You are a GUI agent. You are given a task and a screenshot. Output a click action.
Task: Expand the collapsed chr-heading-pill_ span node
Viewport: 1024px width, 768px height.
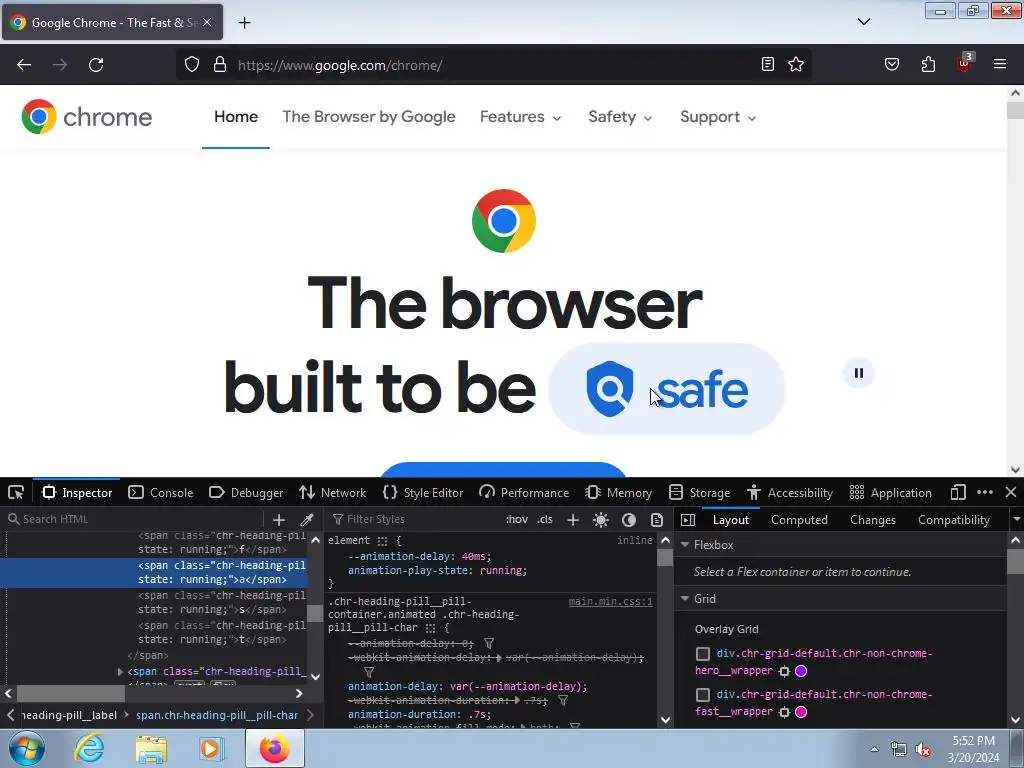coord(120,671)
